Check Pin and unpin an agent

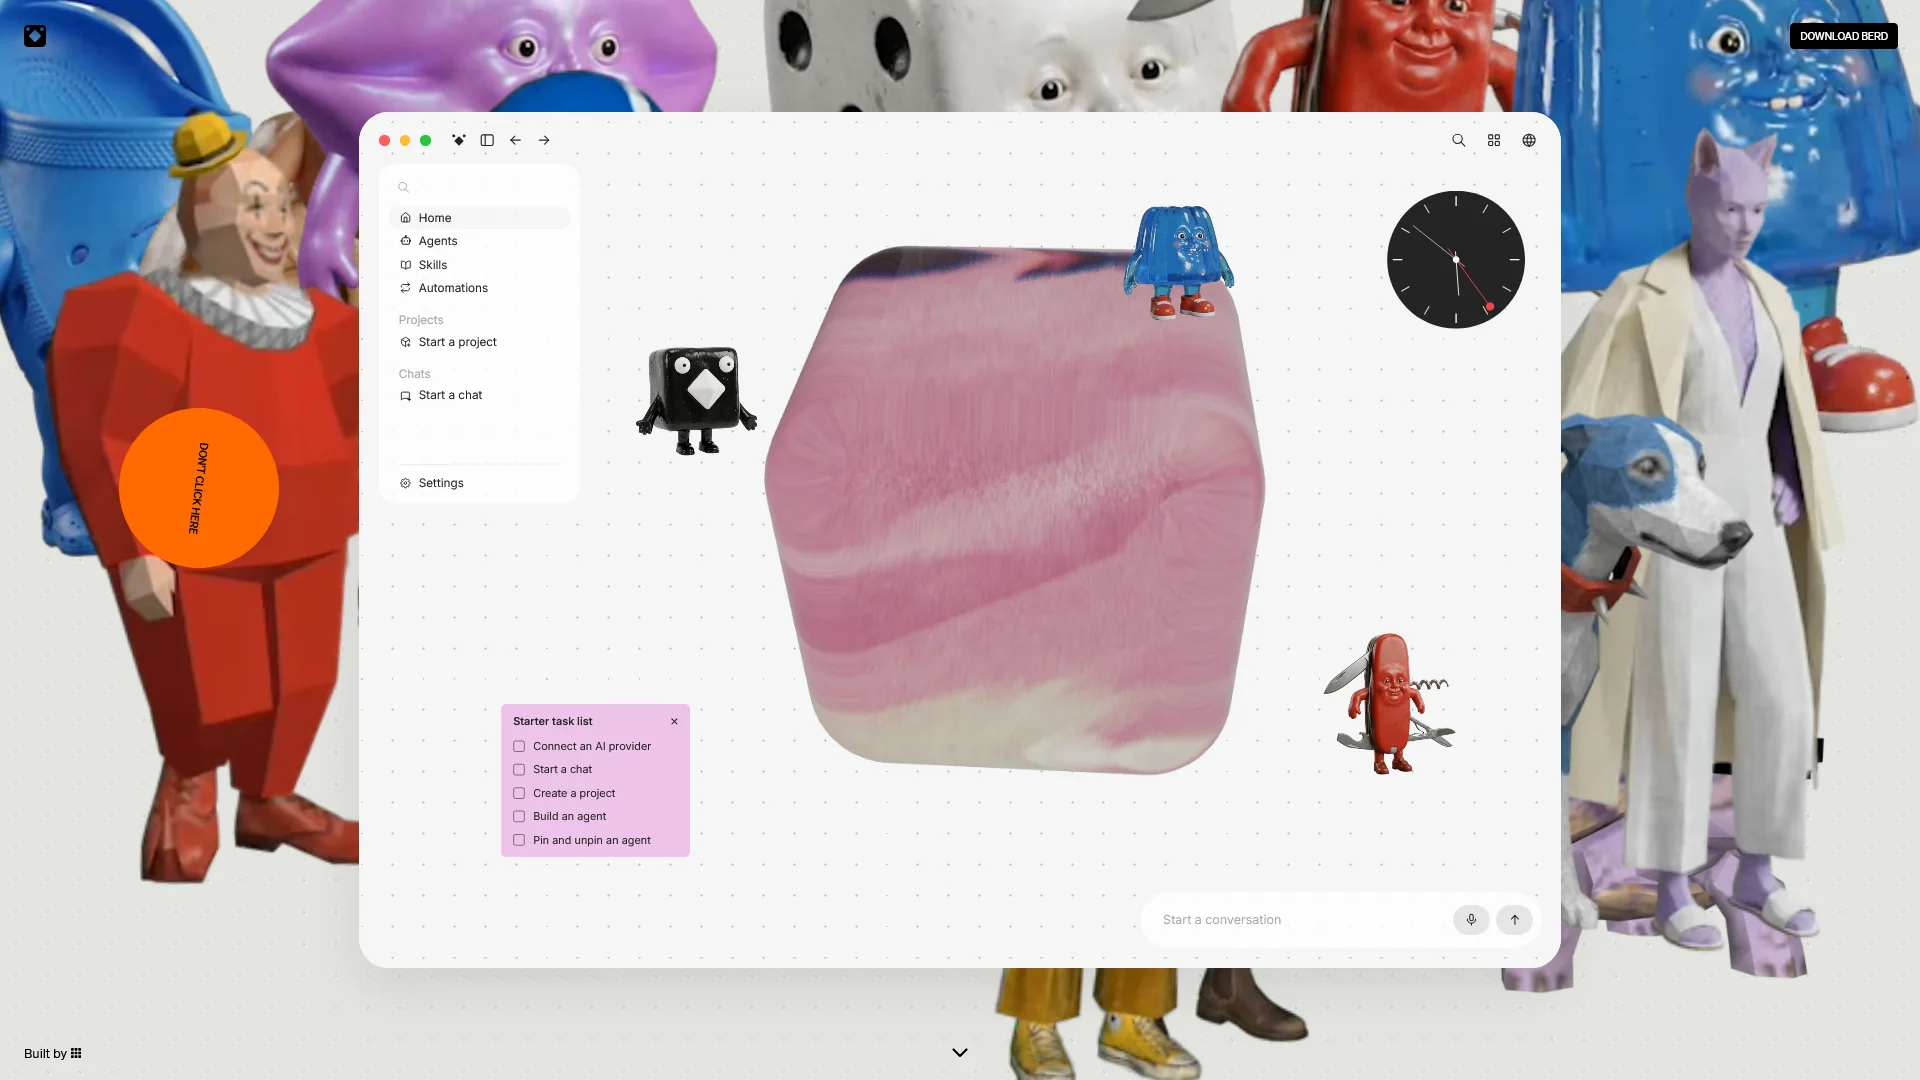519,840
